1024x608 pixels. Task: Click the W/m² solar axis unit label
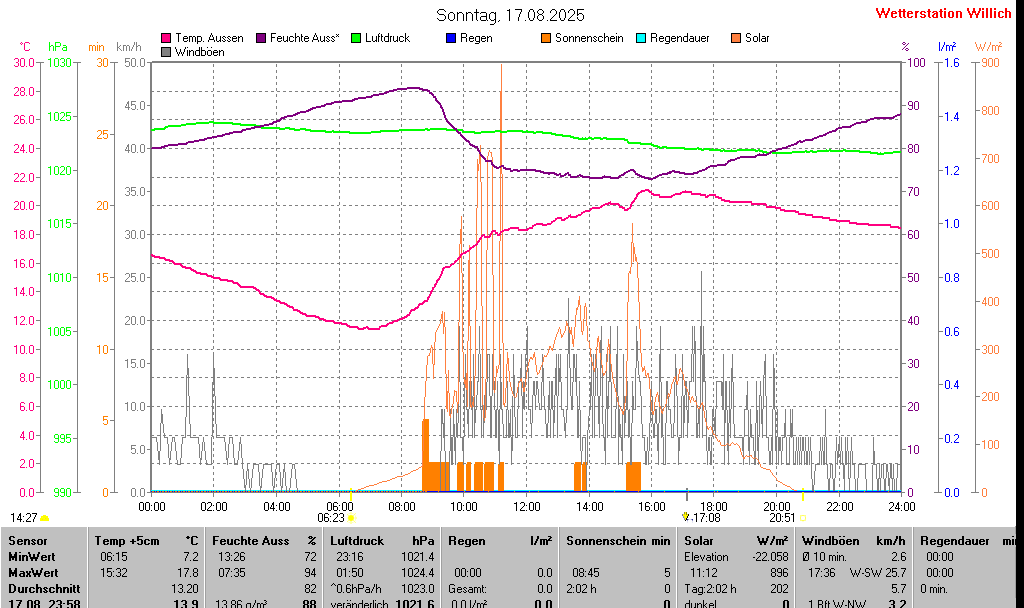[988, 47]
